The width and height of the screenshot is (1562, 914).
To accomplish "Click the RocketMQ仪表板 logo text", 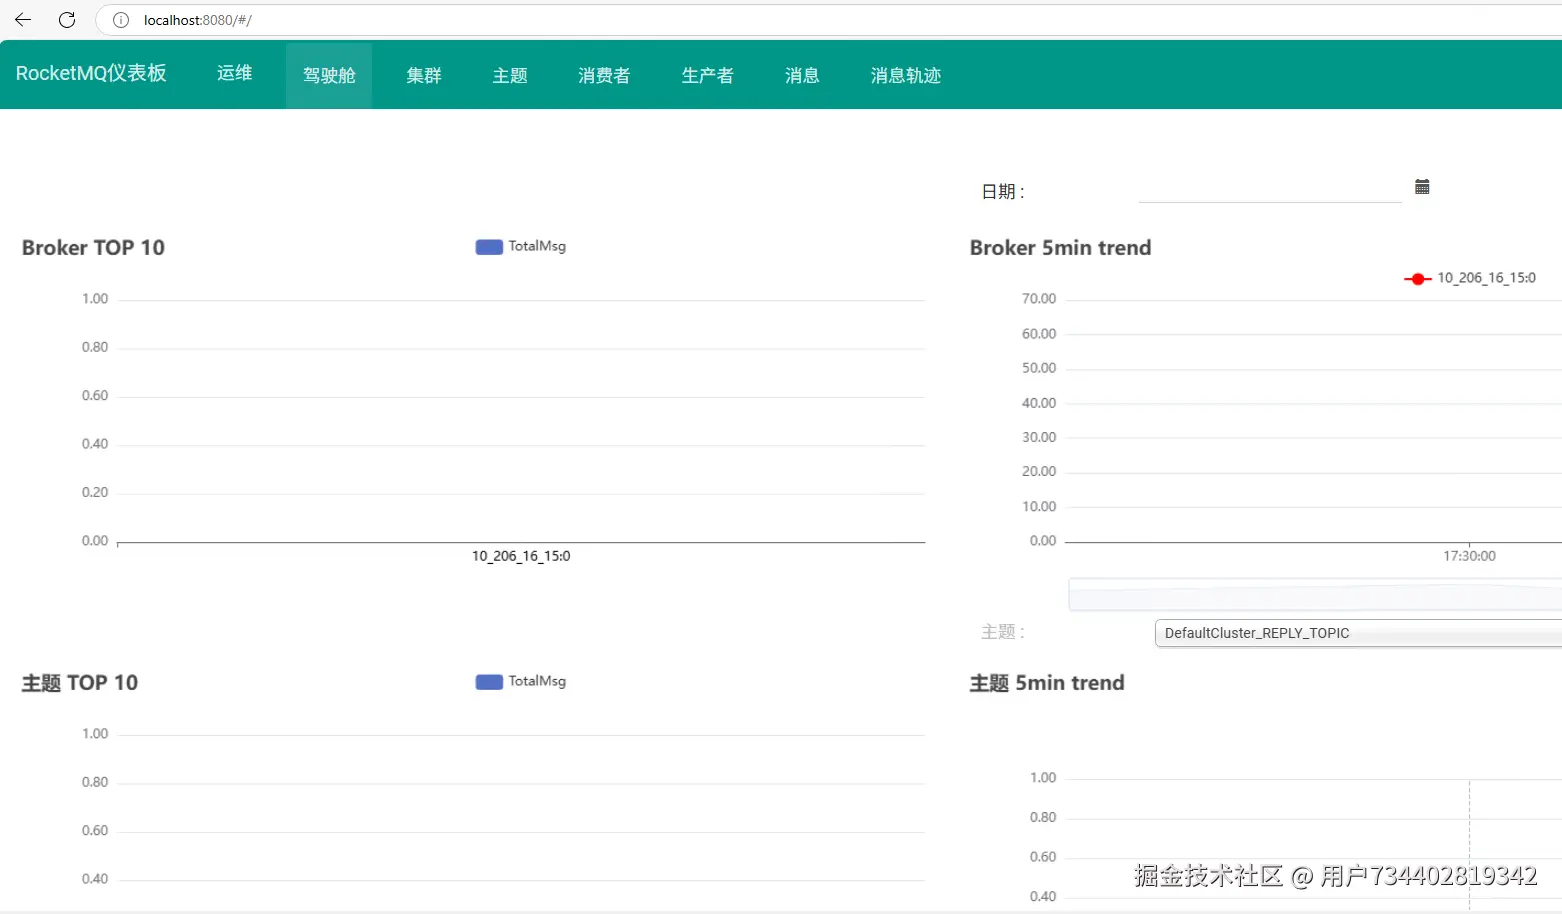I will coord(91,73).
